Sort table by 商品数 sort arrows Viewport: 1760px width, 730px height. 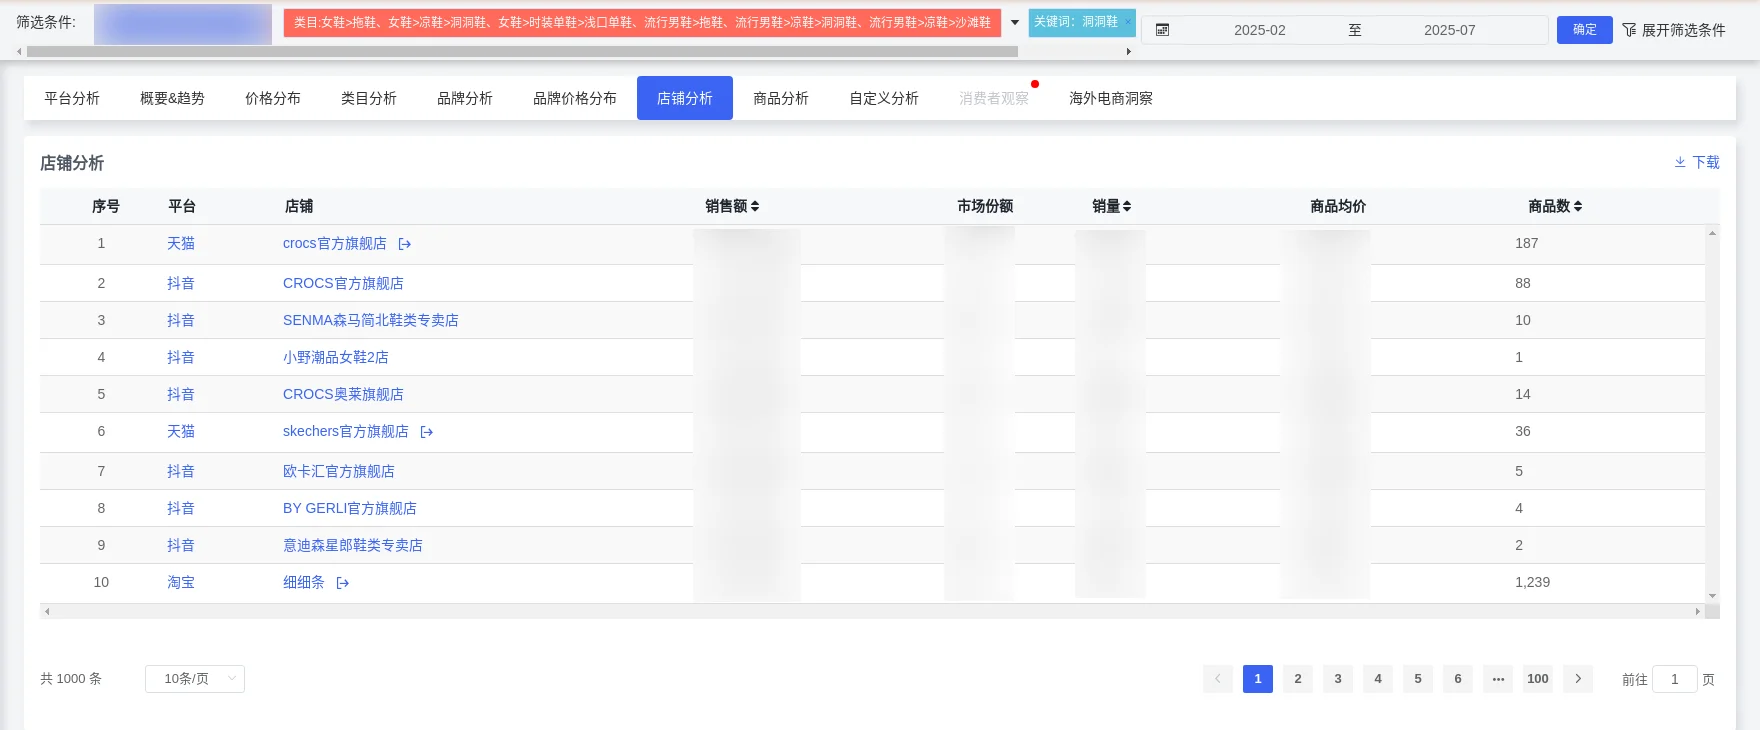(x=1578, y=206)
